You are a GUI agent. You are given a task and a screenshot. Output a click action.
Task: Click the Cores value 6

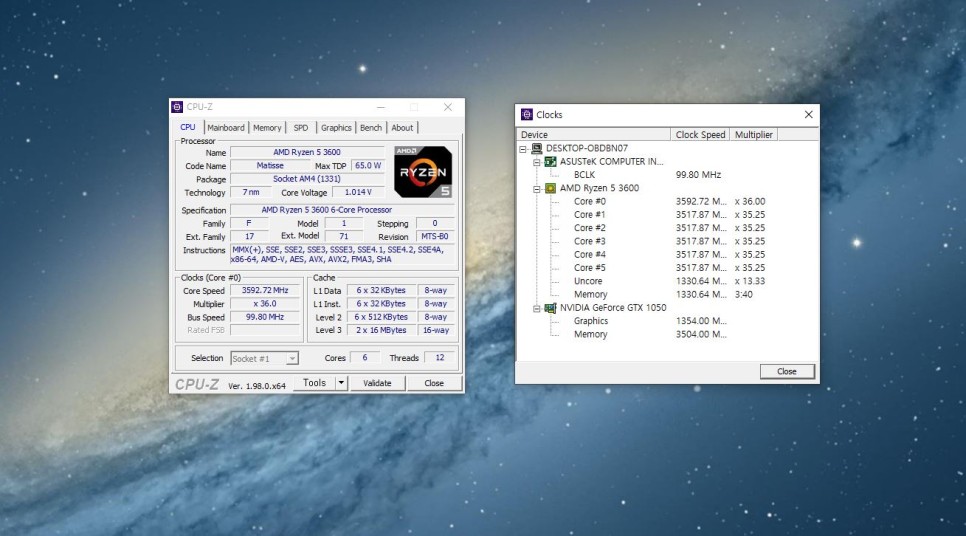pyautogui.click(x=364, y=357)
